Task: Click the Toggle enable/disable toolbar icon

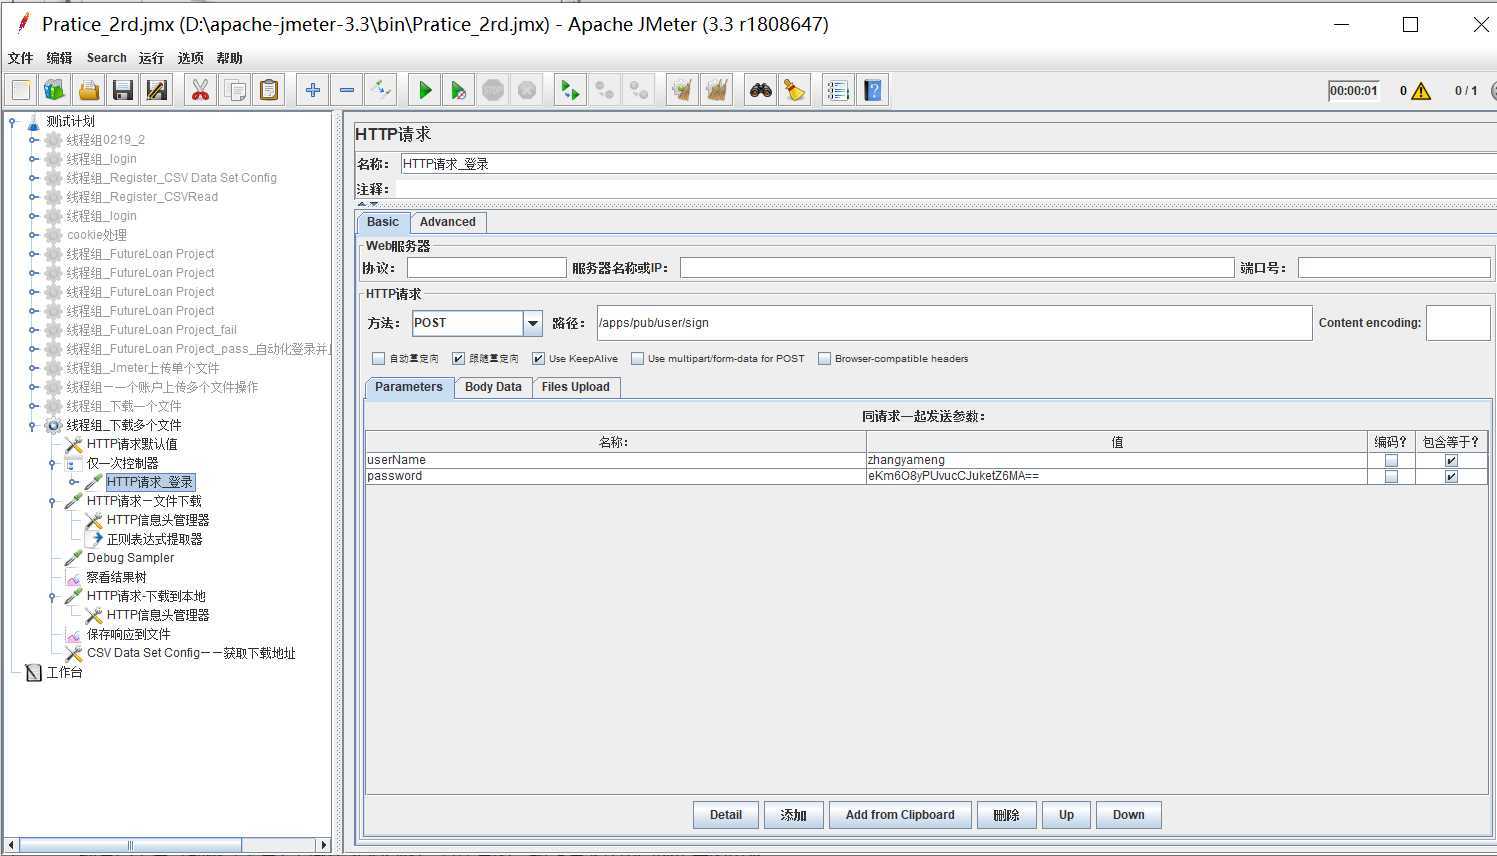Action: (381, 90)
